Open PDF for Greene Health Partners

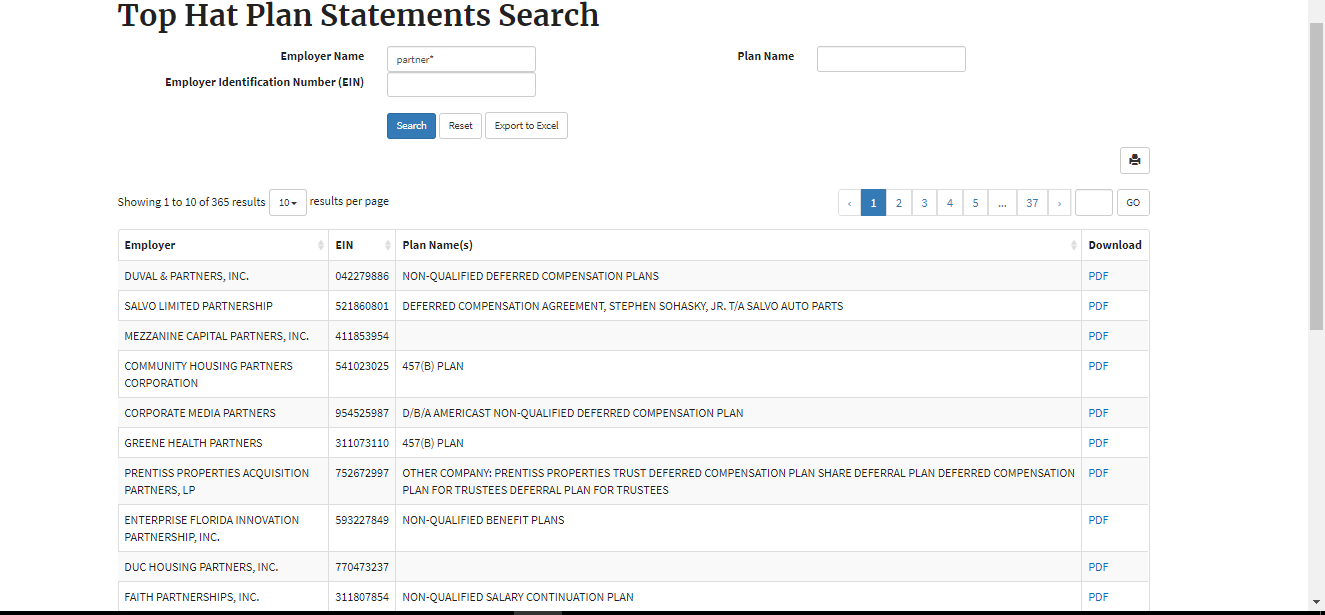(1098, 443)
